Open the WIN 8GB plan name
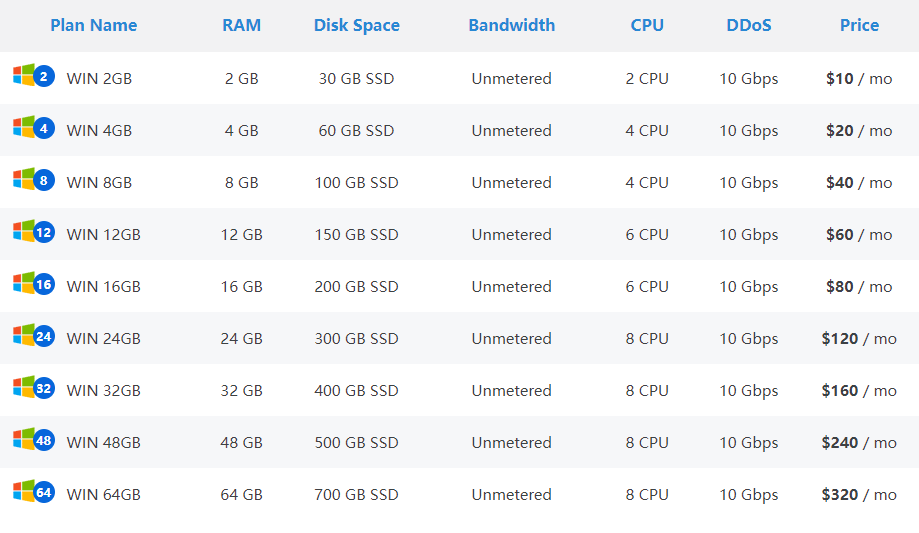919x533 pixels. pyautogui.click(x=99, y=183)
